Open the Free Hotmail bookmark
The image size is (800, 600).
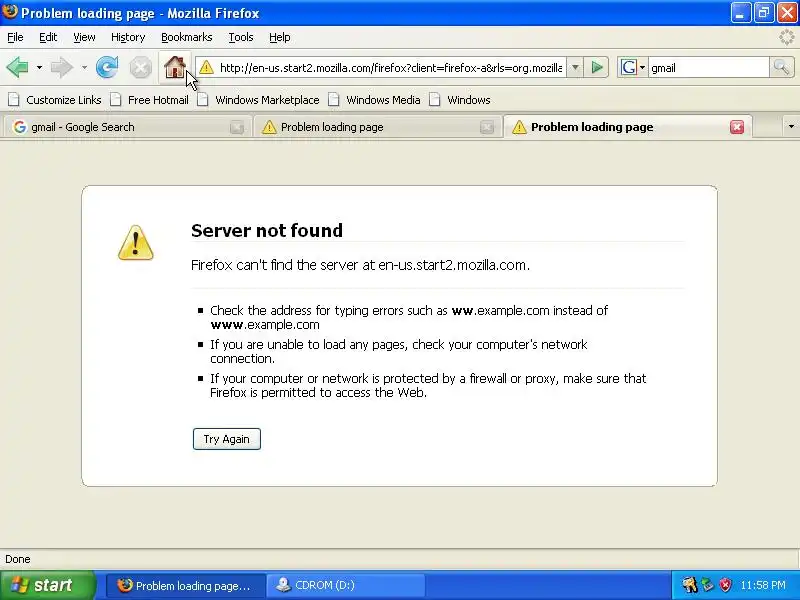pos(149,100)
